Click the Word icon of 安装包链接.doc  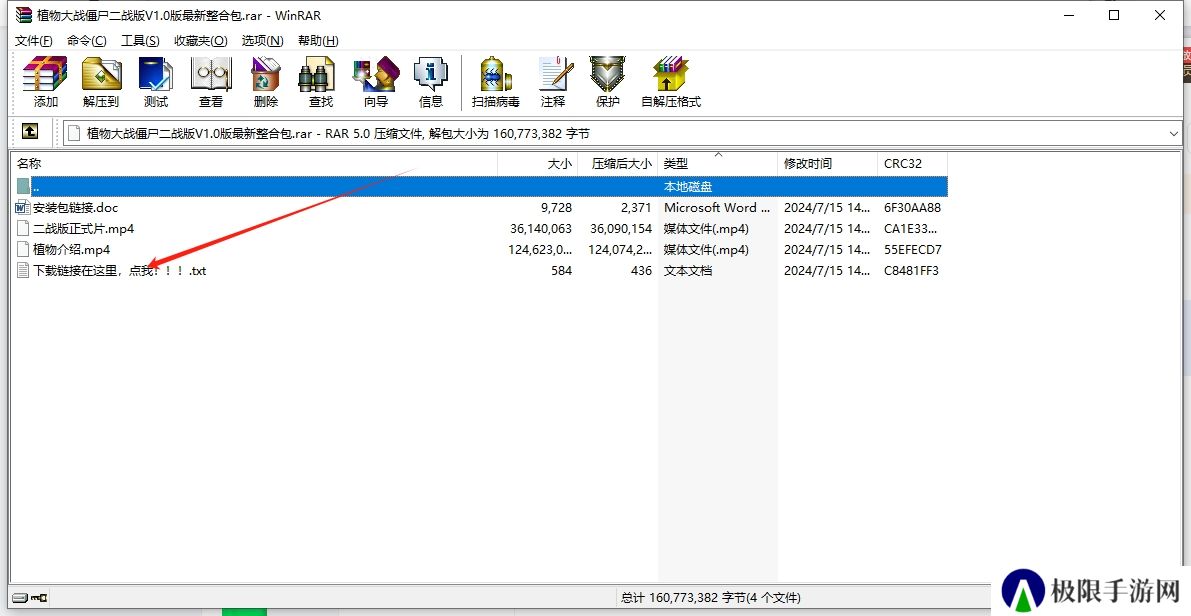(x=23, y=207)
